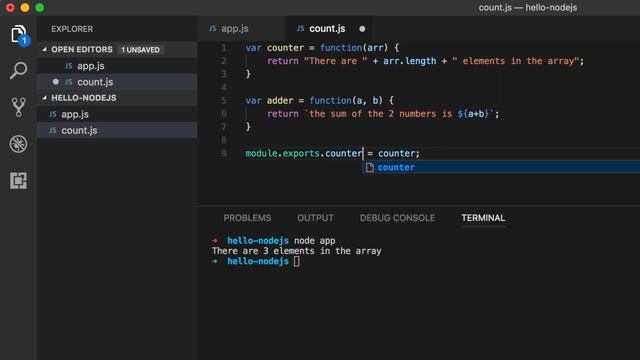Click file icon in counter autocomplete suggestion
The image size is (640, 360).
click(369, 167)
